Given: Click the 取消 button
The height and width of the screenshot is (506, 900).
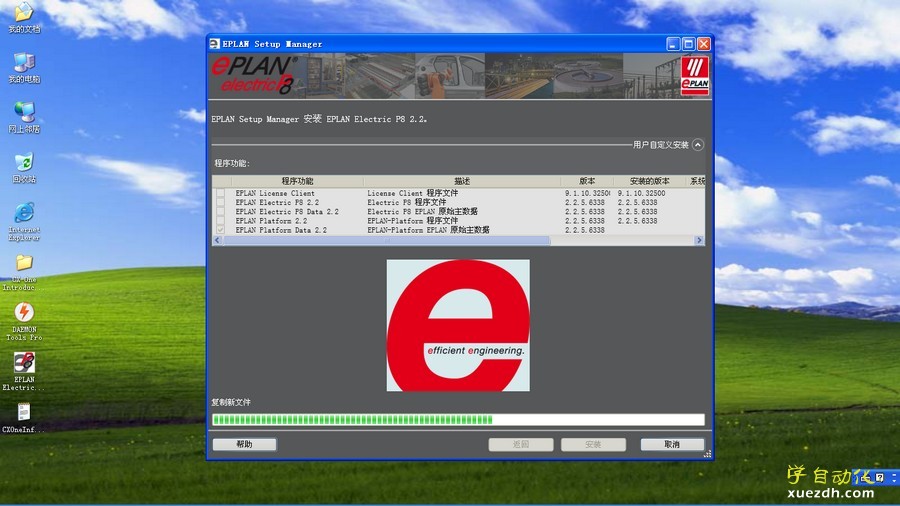Looking at the screenshot, I should (x=672, y=444).
